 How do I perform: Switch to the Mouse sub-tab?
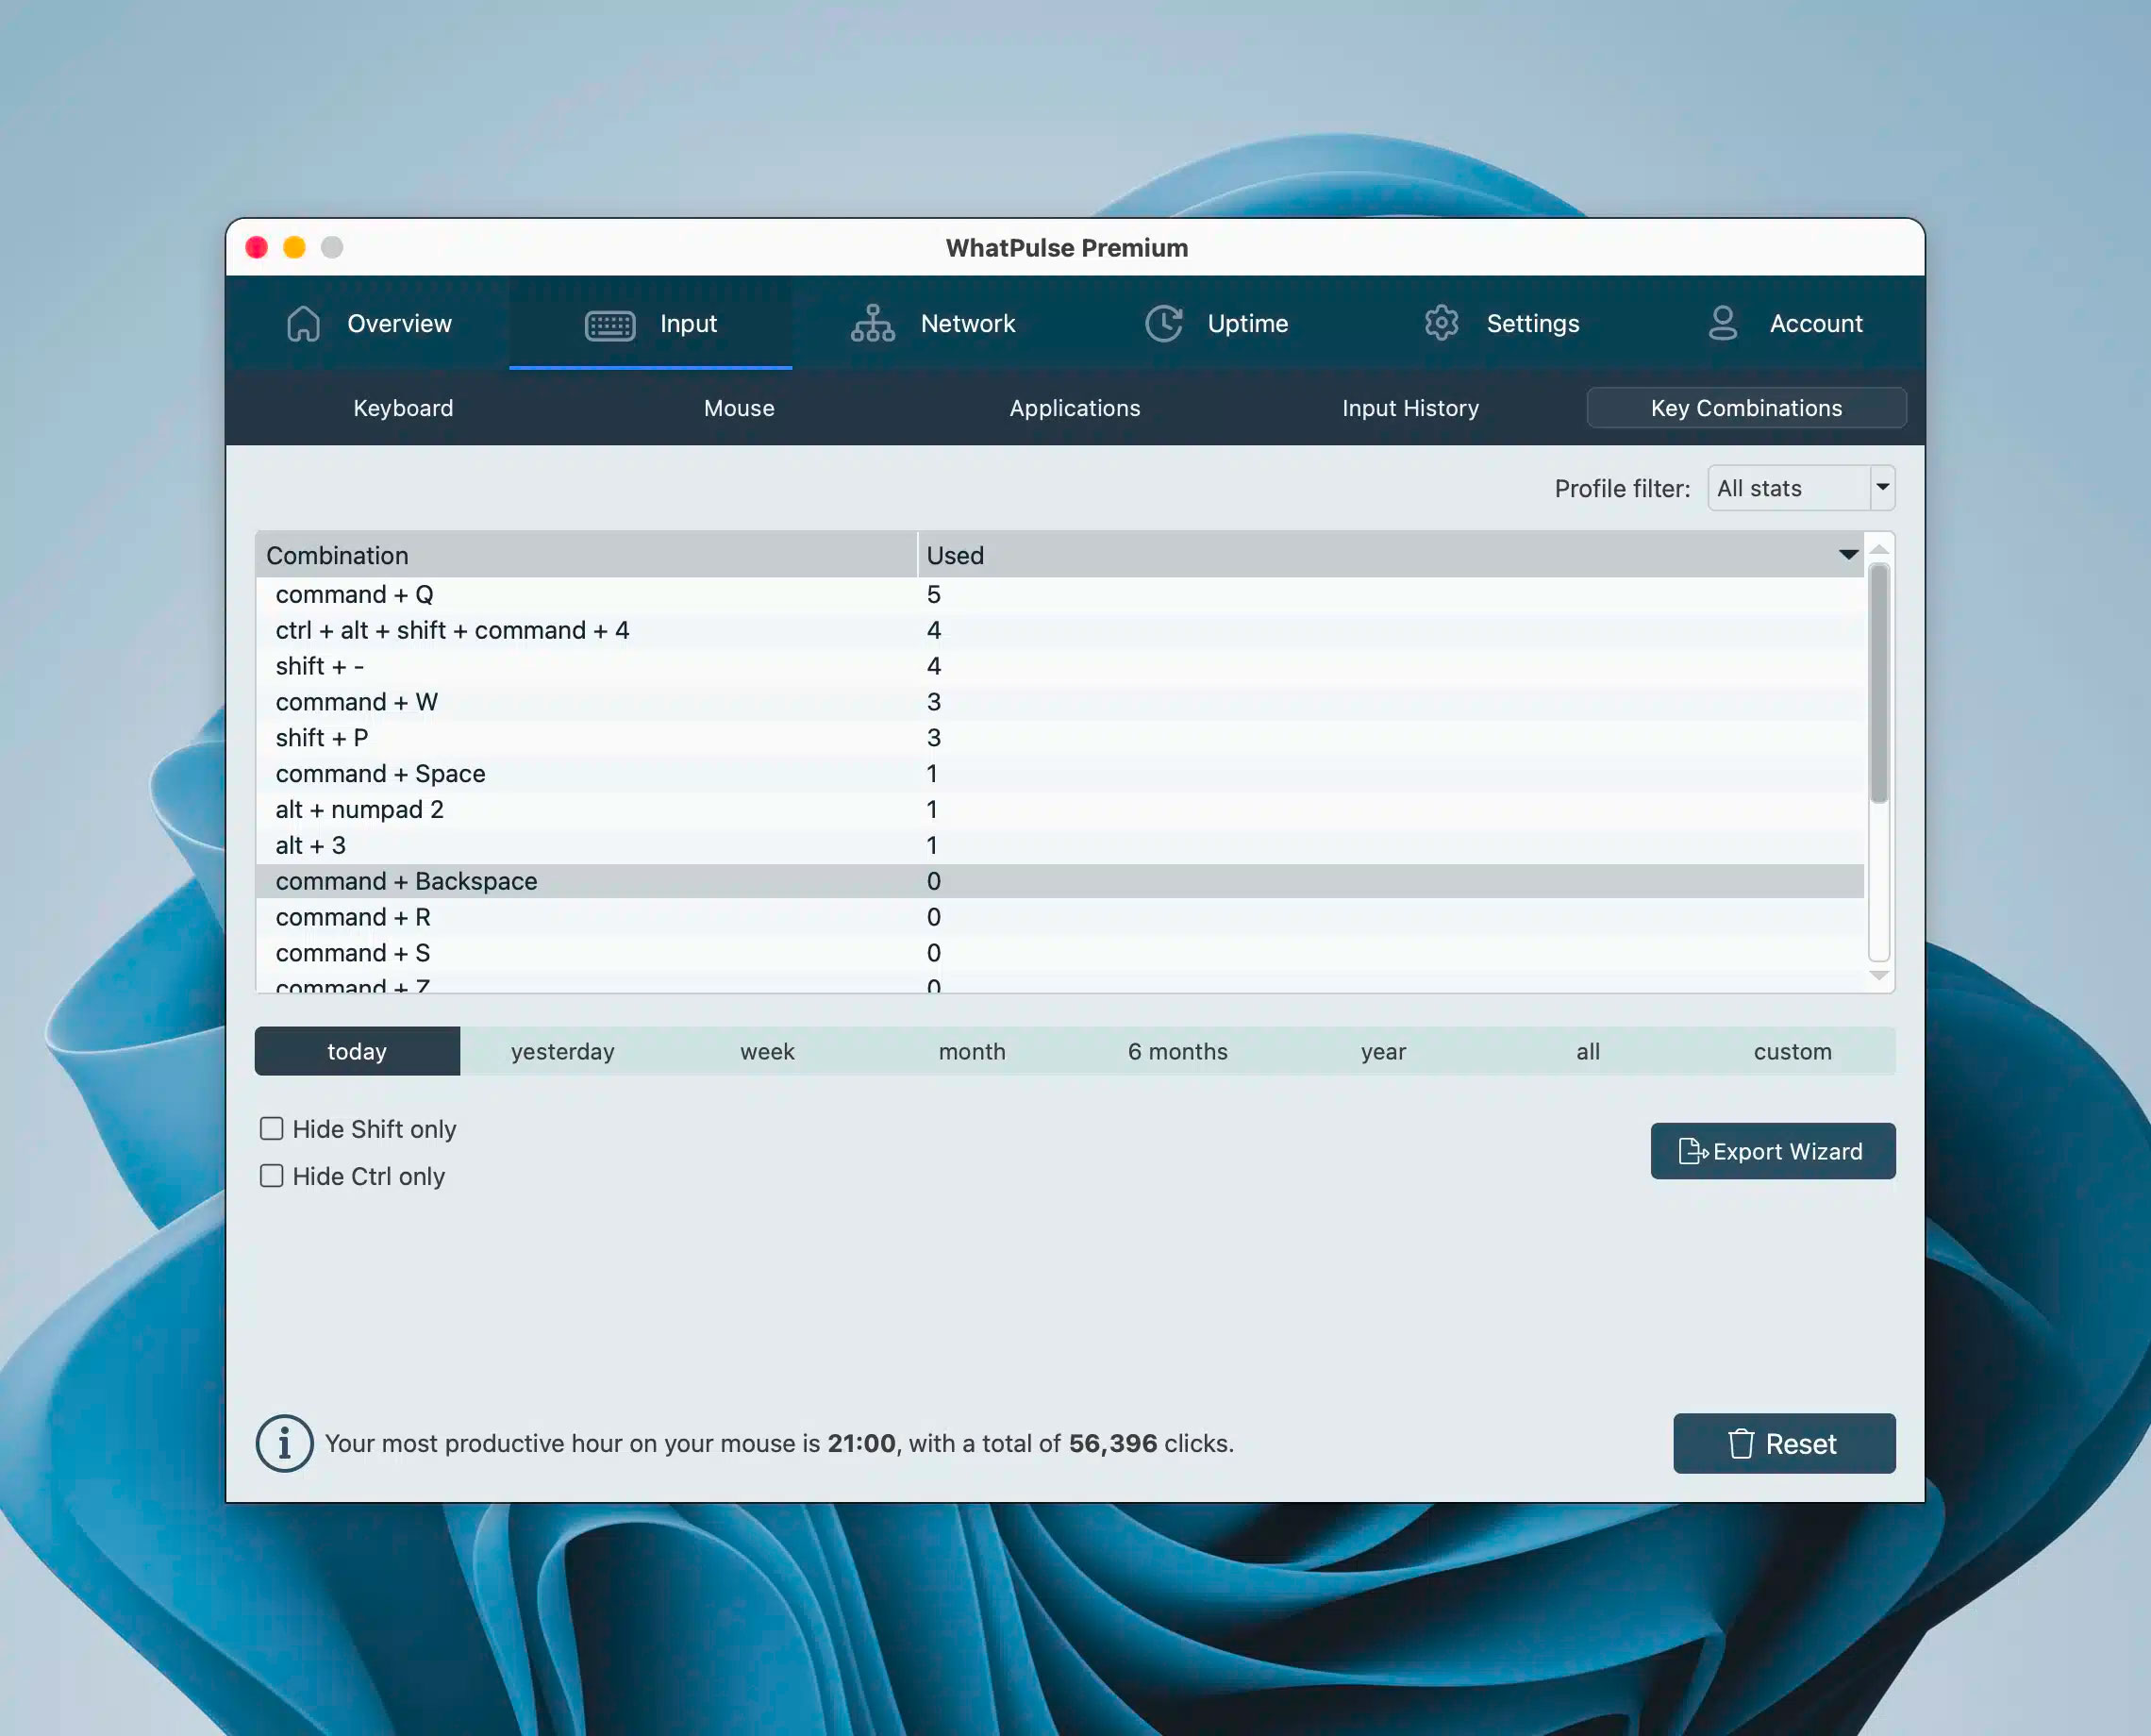(x=739, y=408)
